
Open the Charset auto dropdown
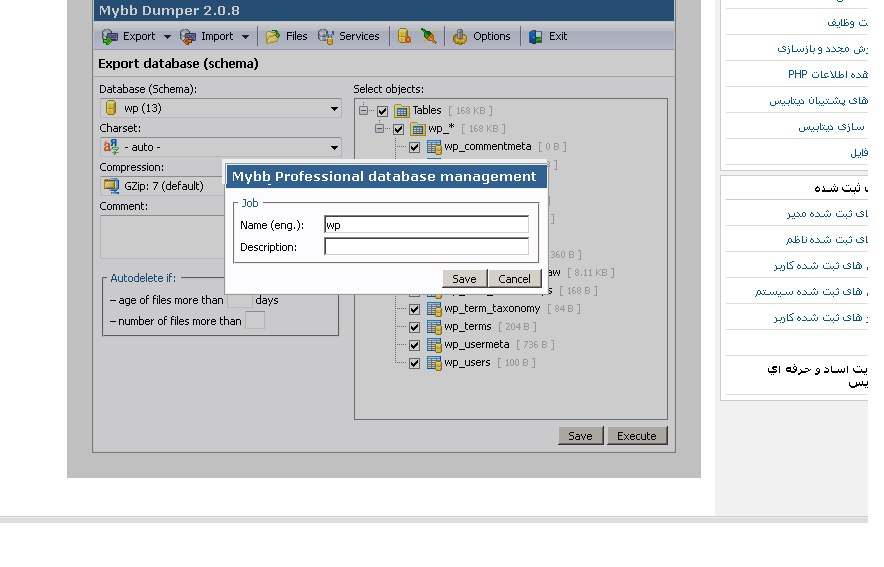[220, 147]
